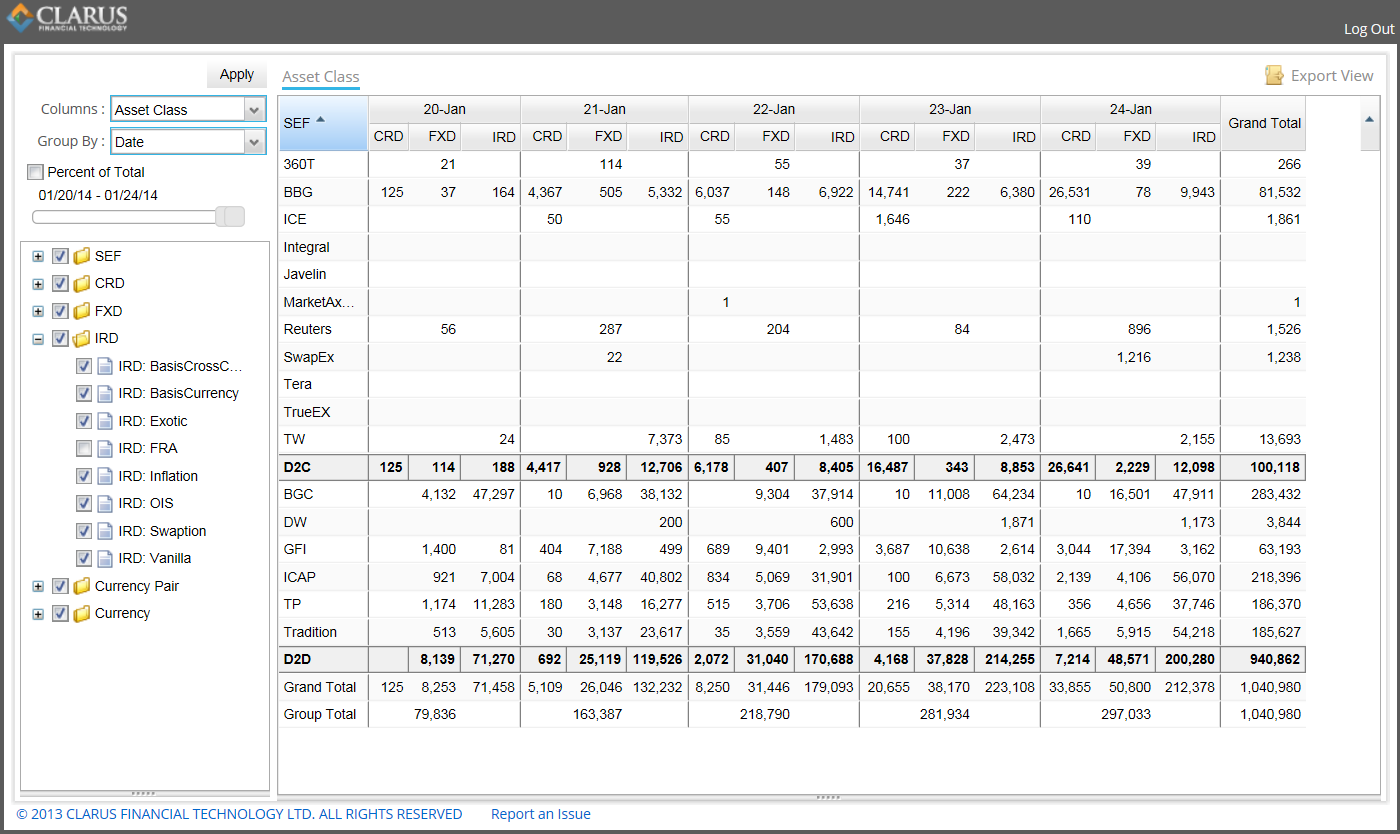Check the IRD: FRA checkbox
Image resolution: width=1400 pixels, height=834 pixels.
84,448
